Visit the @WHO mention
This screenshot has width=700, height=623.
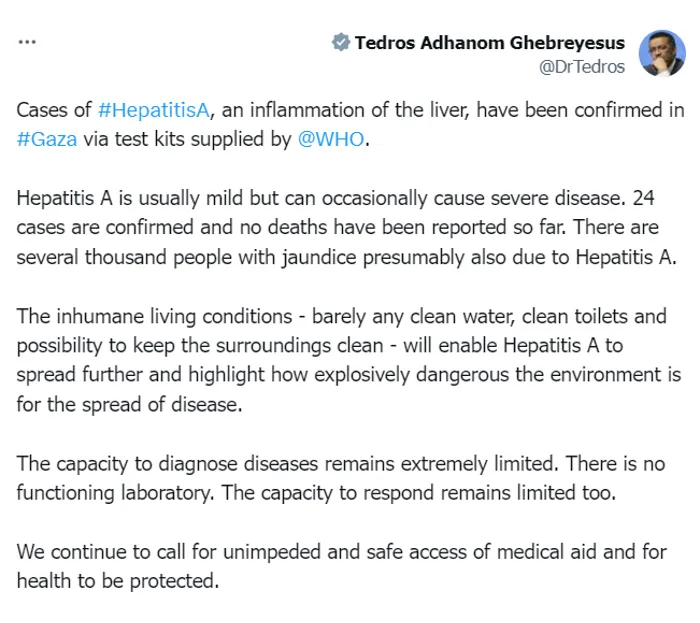point(331,139)
